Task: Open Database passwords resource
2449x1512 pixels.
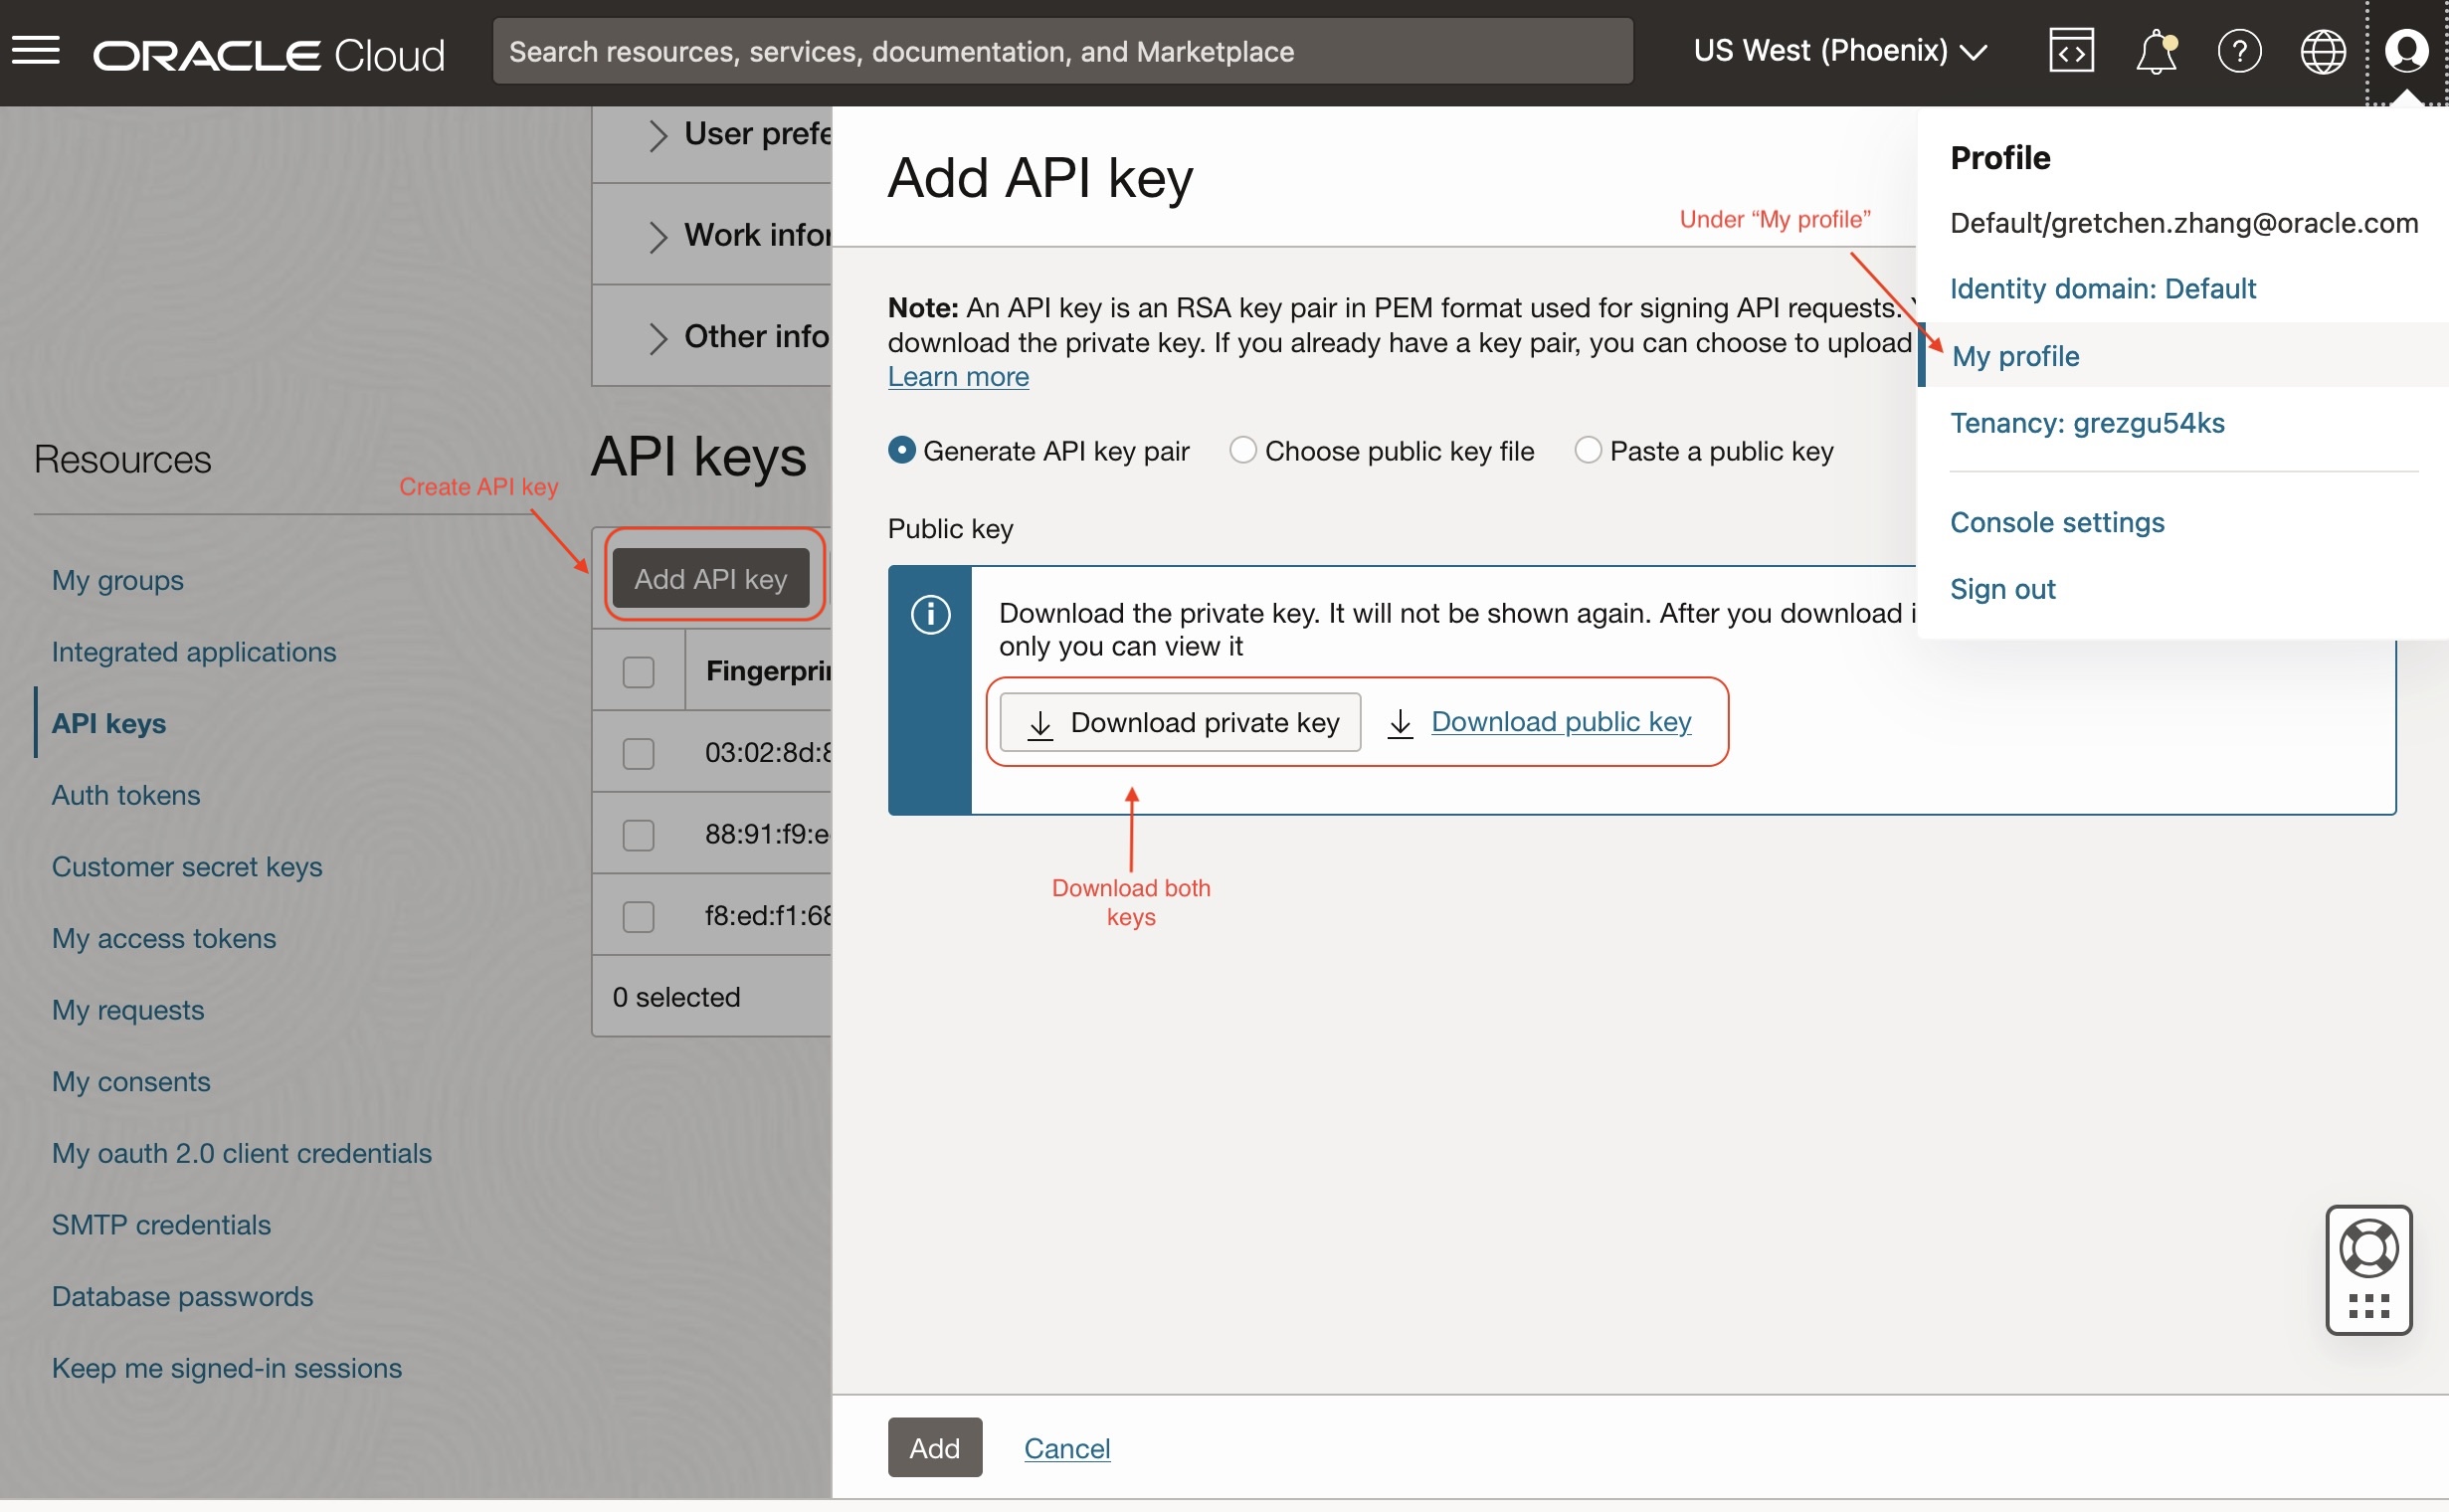Action: 182,1297
